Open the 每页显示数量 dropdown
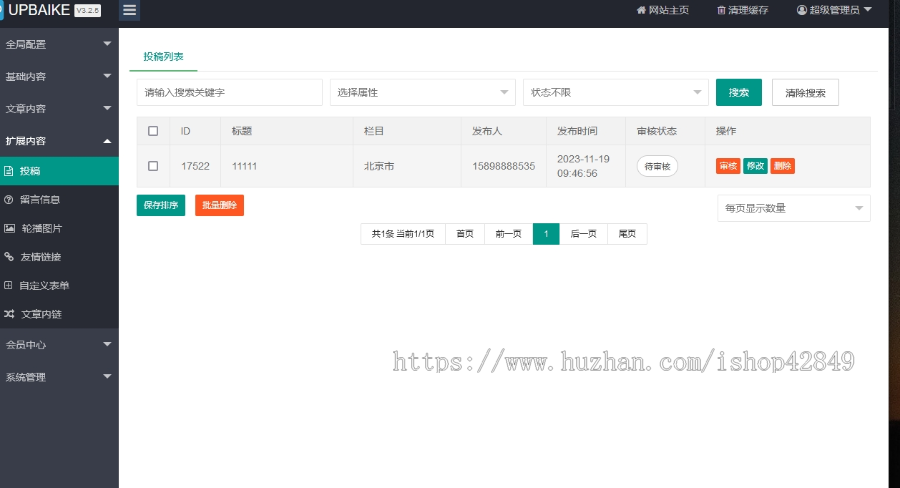Viewport: 900px width, 488px height. (794, 208)
